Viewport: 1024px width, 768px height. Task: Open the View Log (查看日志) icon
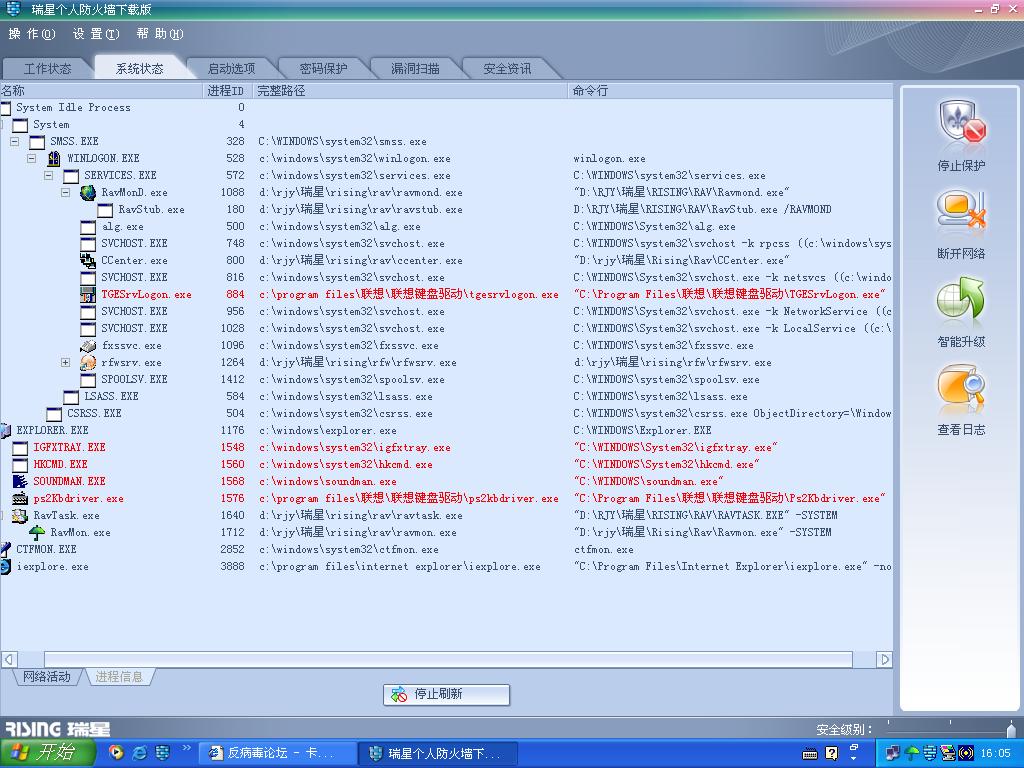961,387
